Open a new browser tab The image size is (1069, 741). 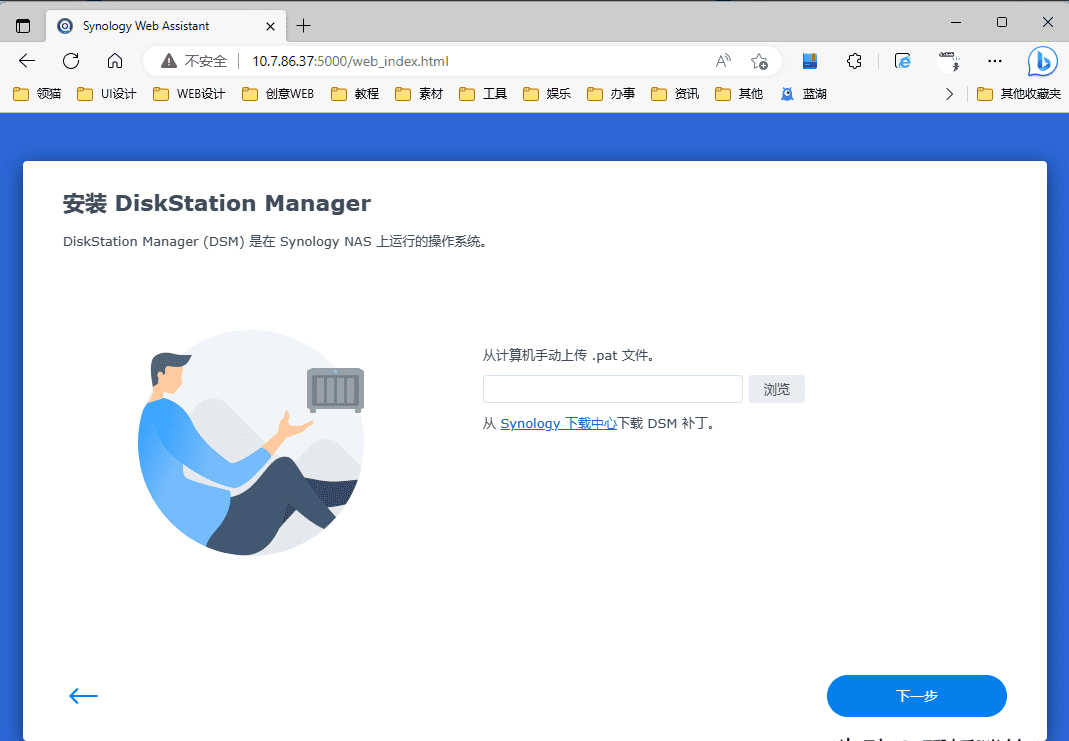(x=304, y=25)
